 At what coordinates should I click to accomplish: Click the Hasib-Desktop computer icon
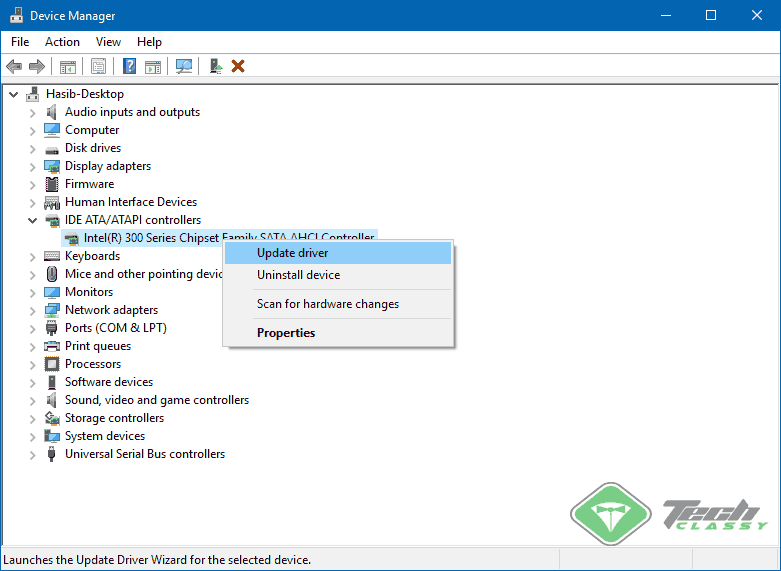coord(33,94)
